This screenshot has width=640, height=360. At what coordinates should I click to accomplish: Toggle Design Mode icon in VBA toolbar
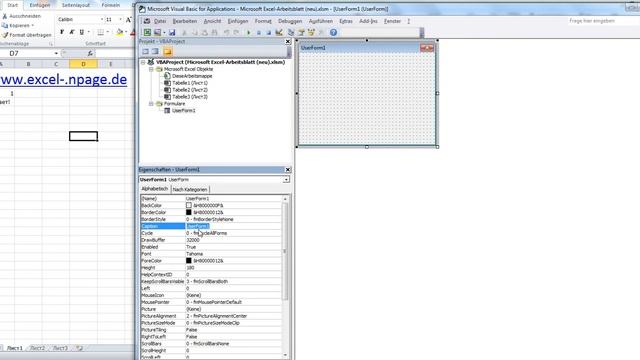279,32
